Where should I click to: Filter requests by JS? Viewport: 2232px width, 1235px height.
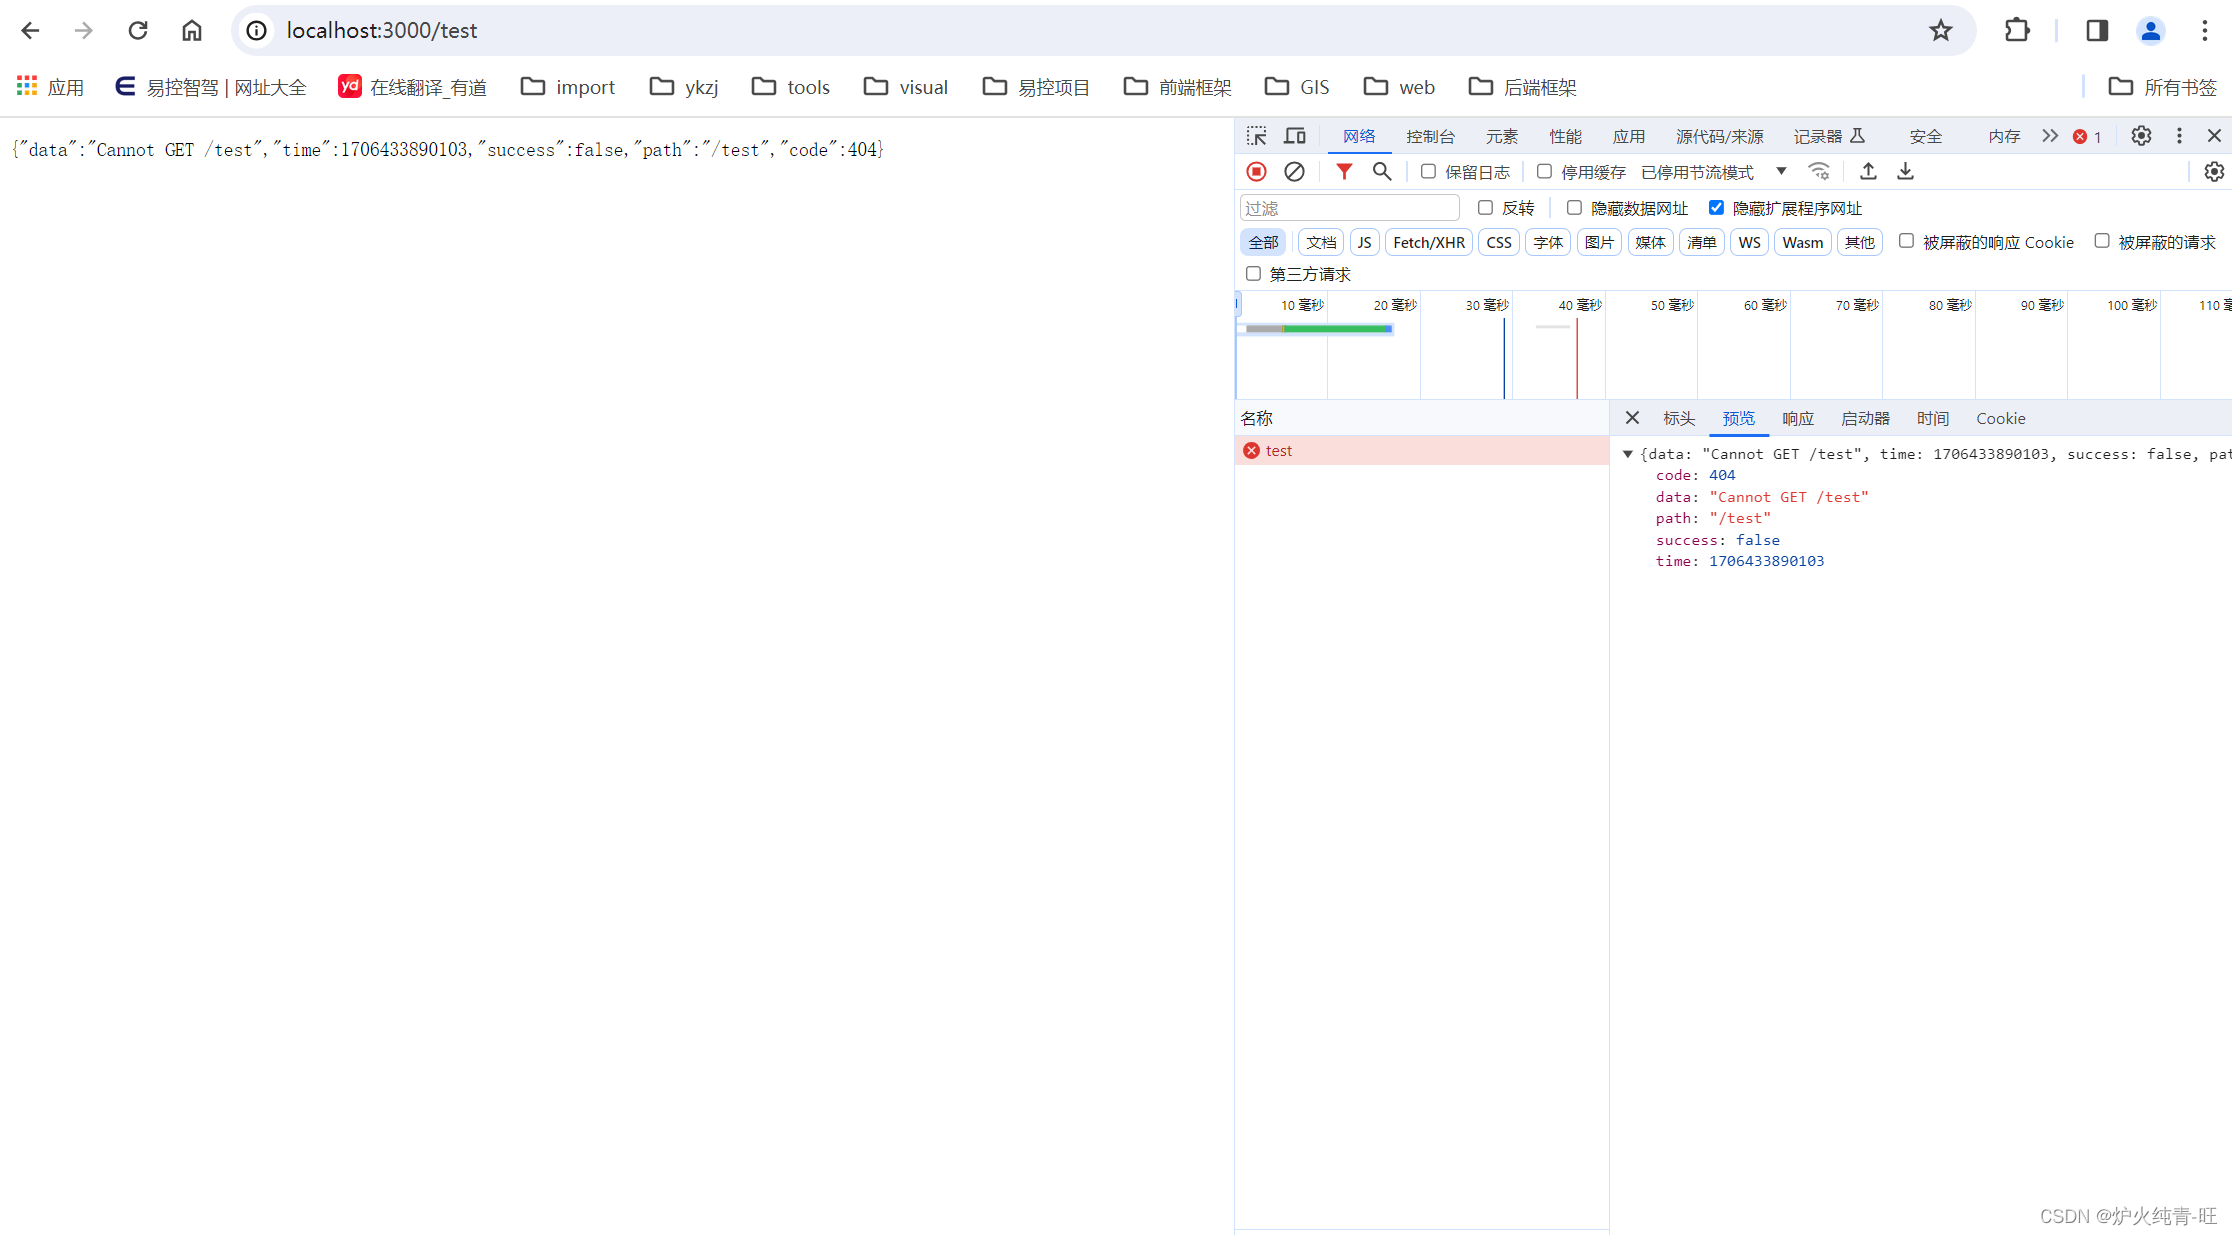click(1364, 242)
